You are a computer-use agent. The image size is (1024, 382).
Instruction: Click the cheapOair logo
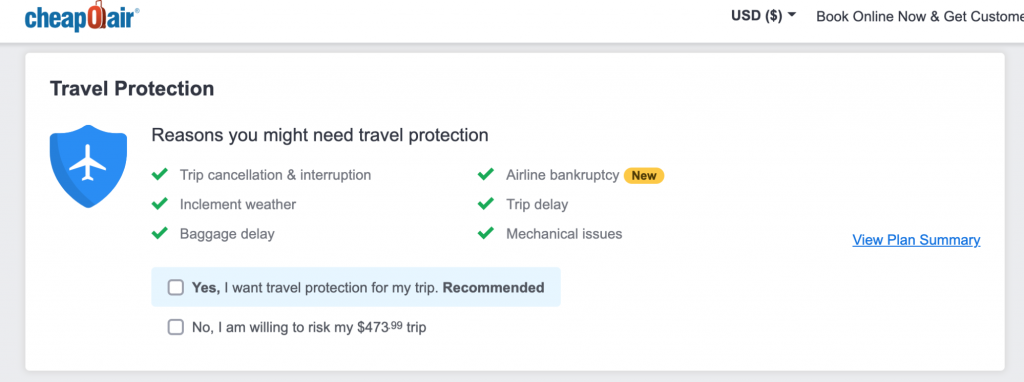(82, 16)
